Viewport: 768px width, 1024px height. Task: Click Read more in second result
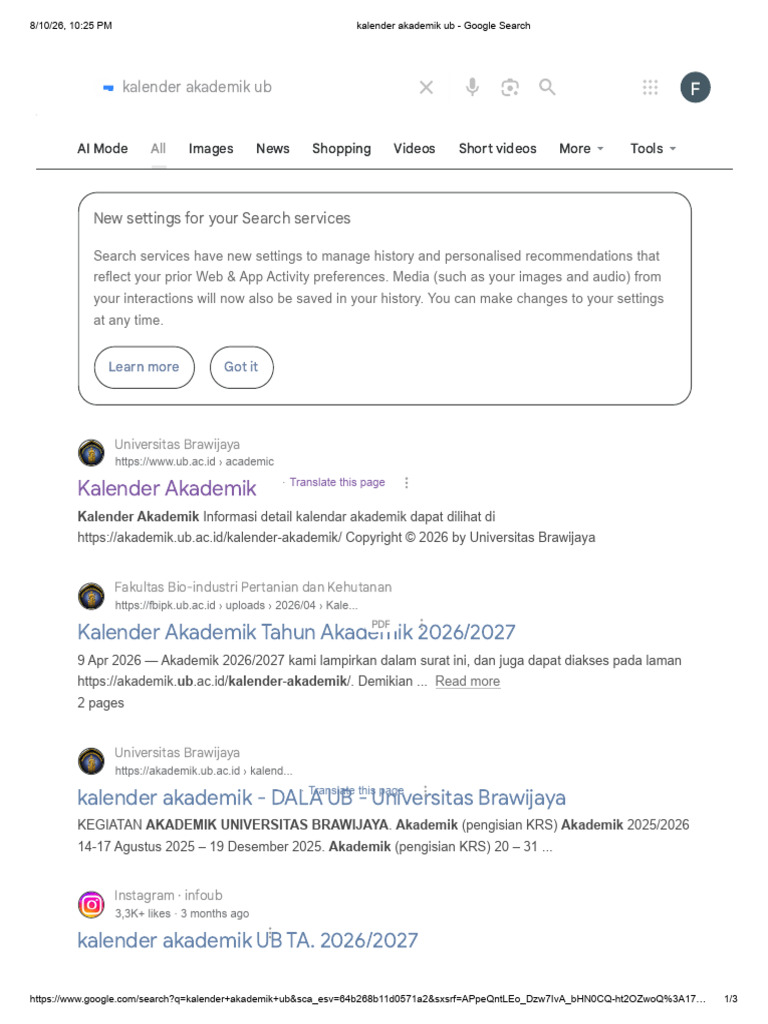point(468,681)
